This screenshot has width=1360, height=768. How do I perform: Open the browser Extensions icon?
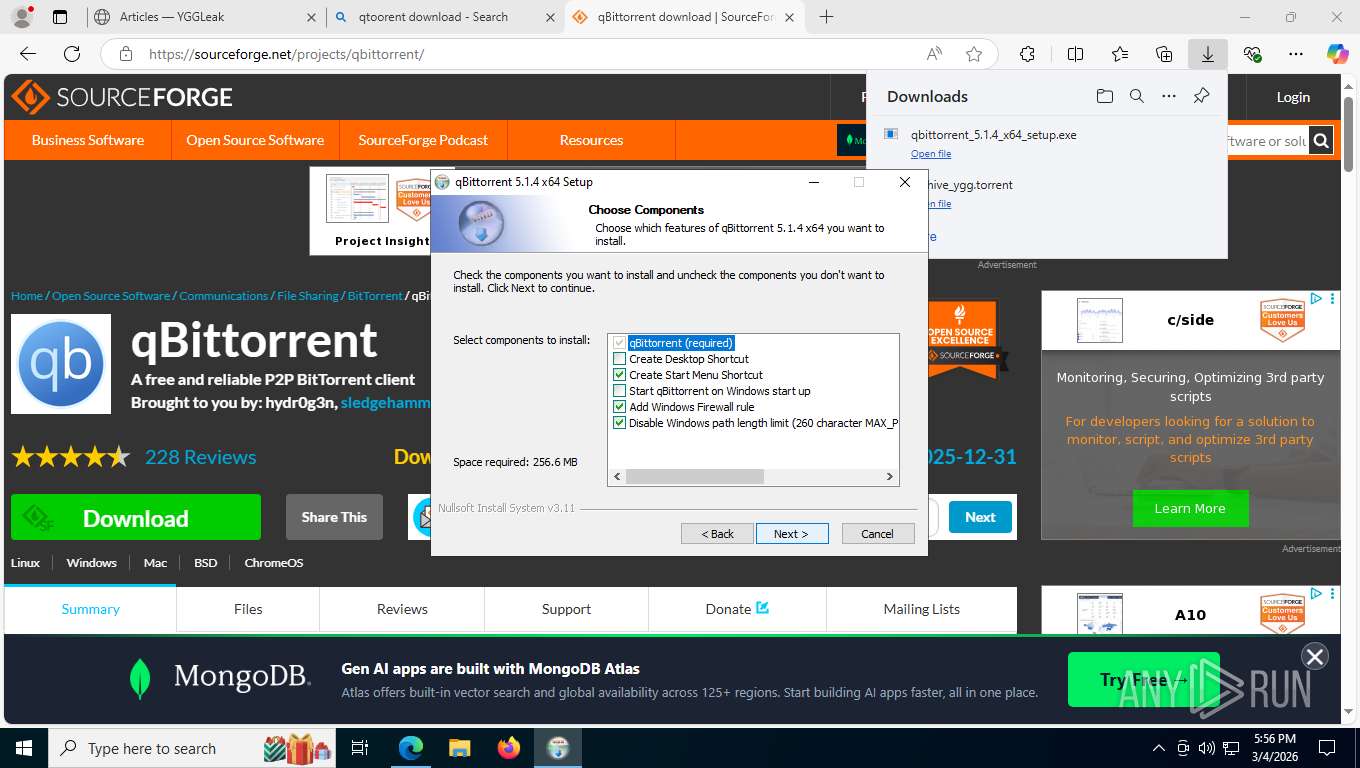(1027, 54)
